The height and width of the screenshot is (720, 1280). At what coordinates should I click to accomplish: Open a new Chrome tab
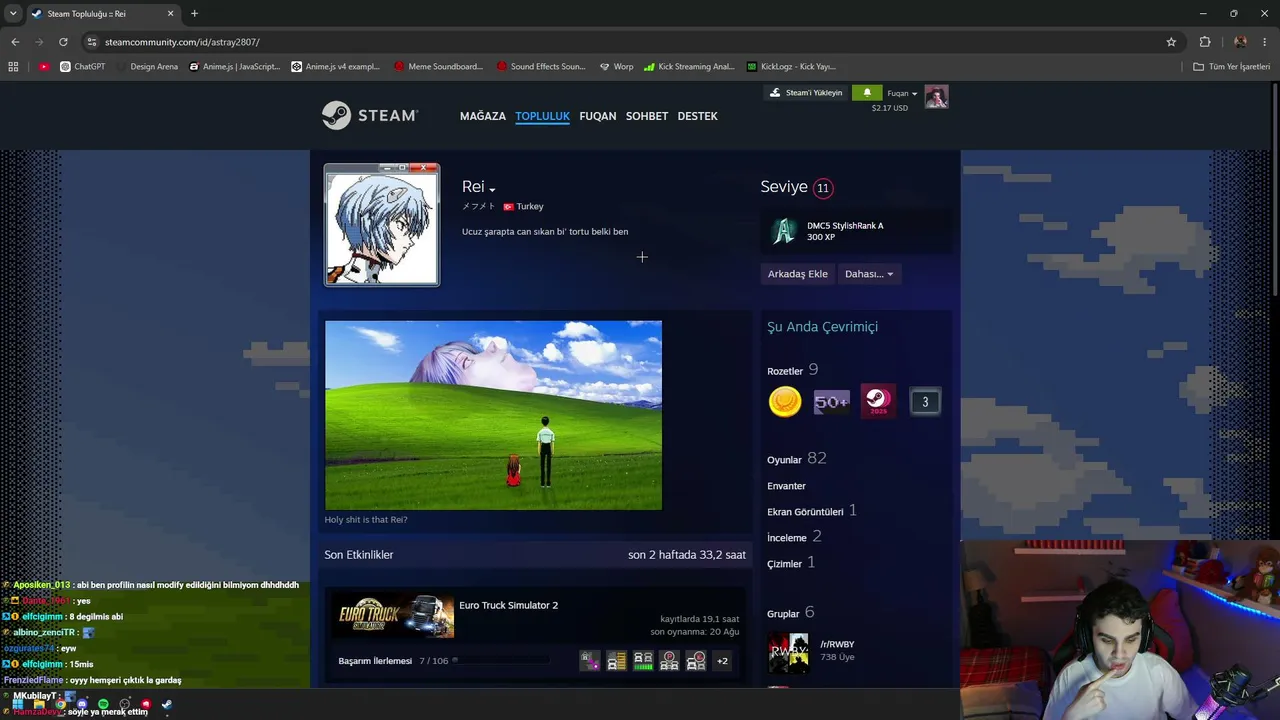point(194,14)
